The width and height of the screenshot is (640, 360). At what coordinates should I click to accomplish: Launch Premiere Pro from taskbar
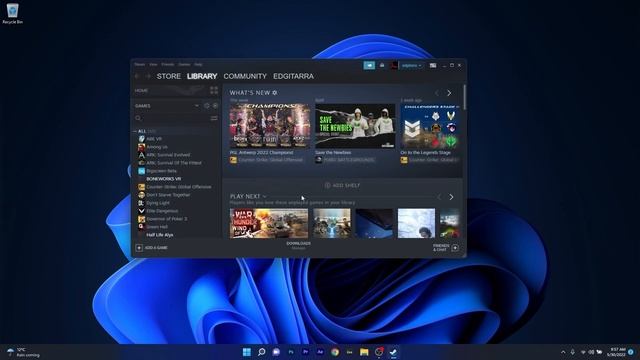tap(305, 352)
